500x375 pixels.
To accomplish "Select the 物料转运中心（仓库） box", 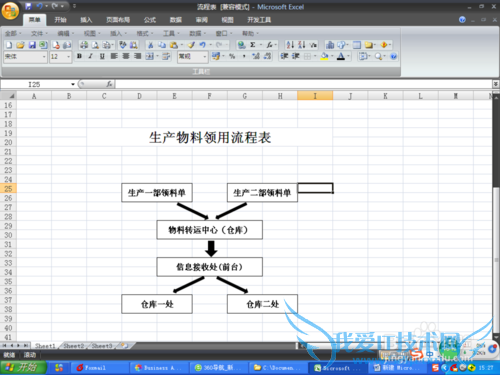I will tap(210, 230).
